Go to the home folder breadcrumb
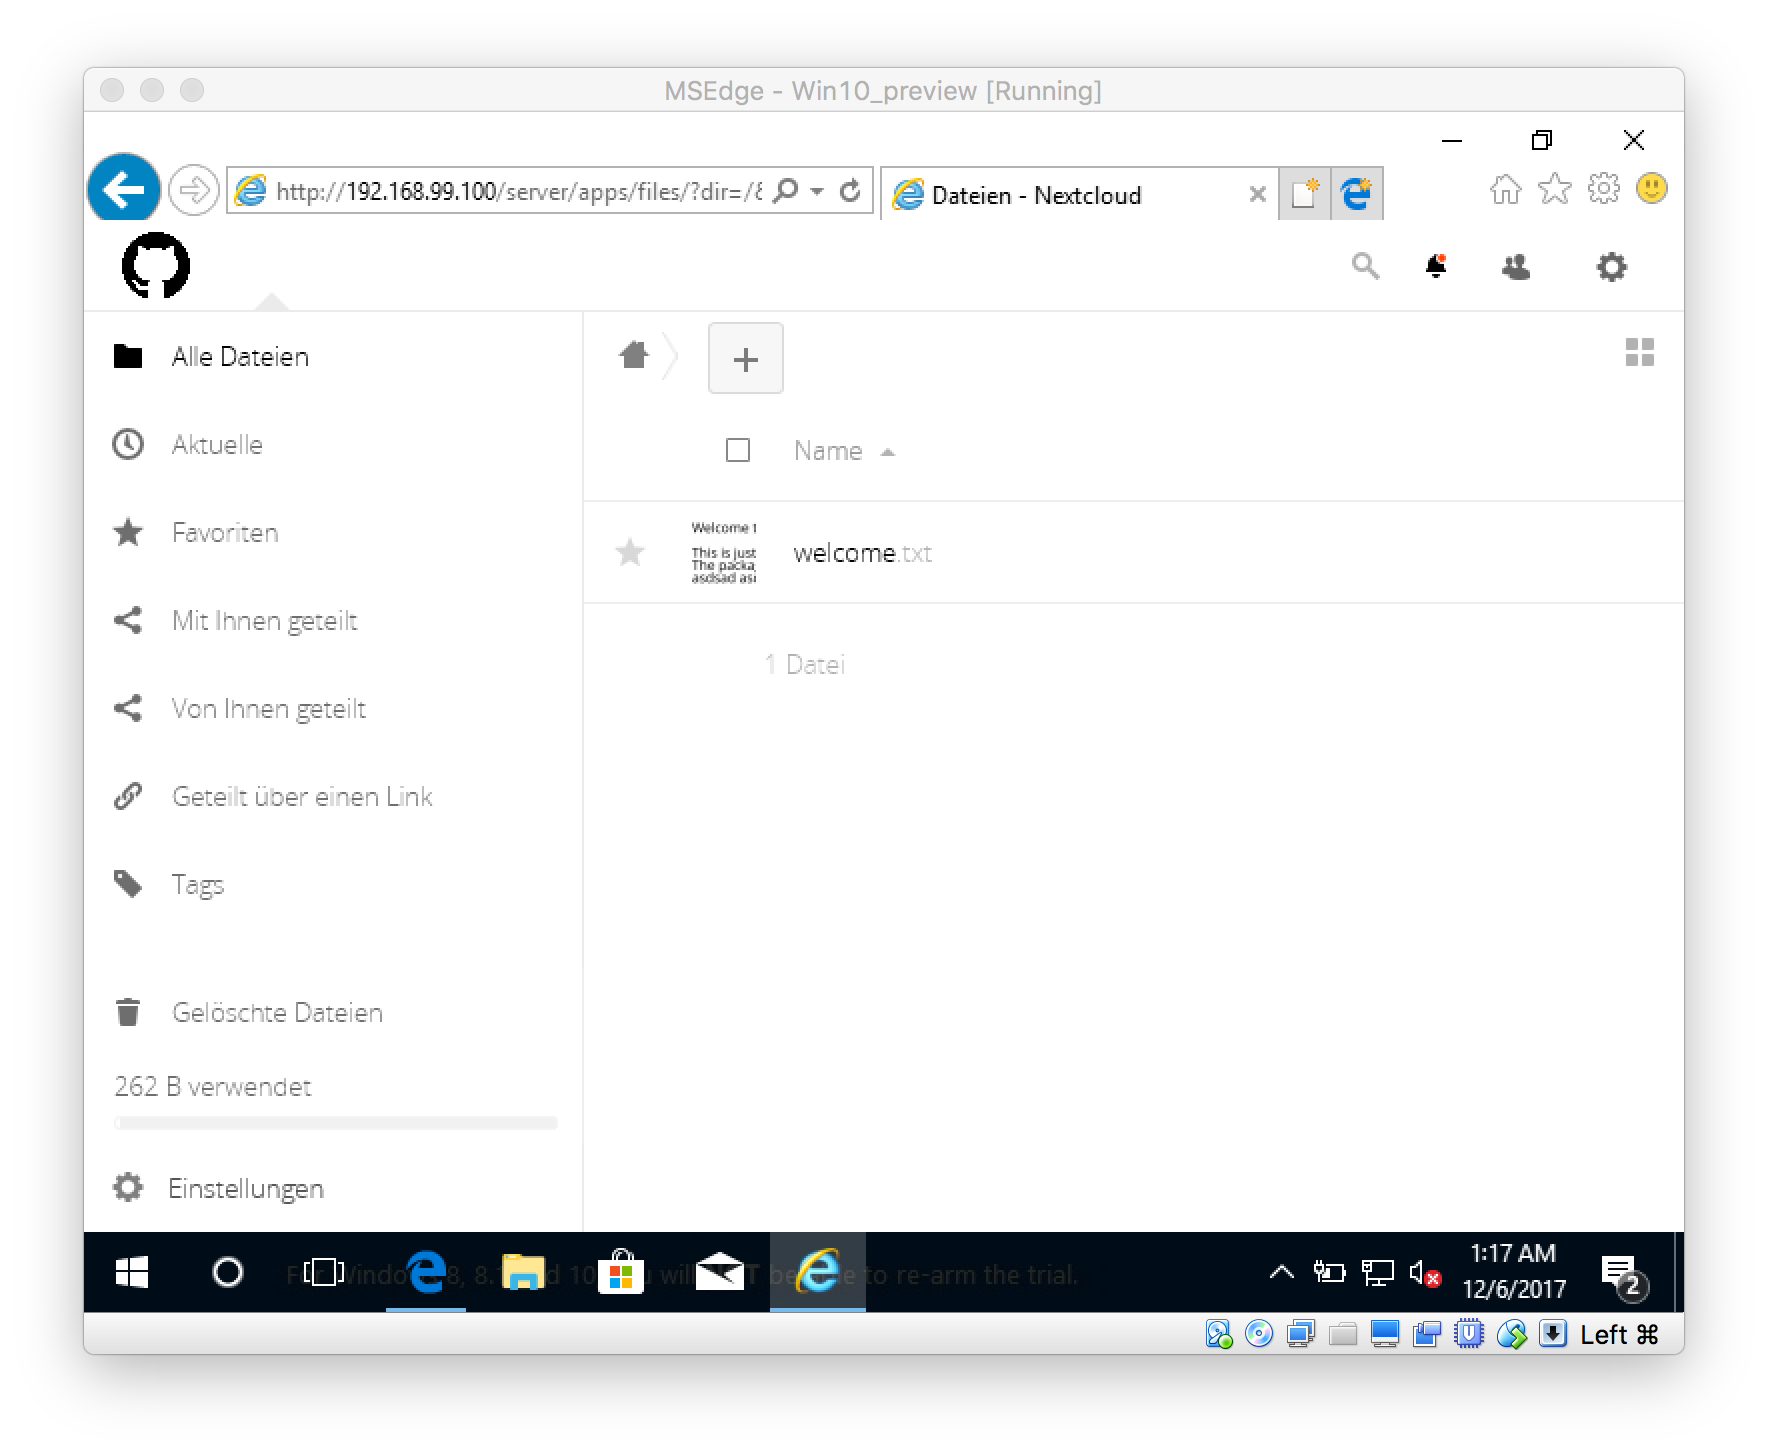 (x=634, y=355)
